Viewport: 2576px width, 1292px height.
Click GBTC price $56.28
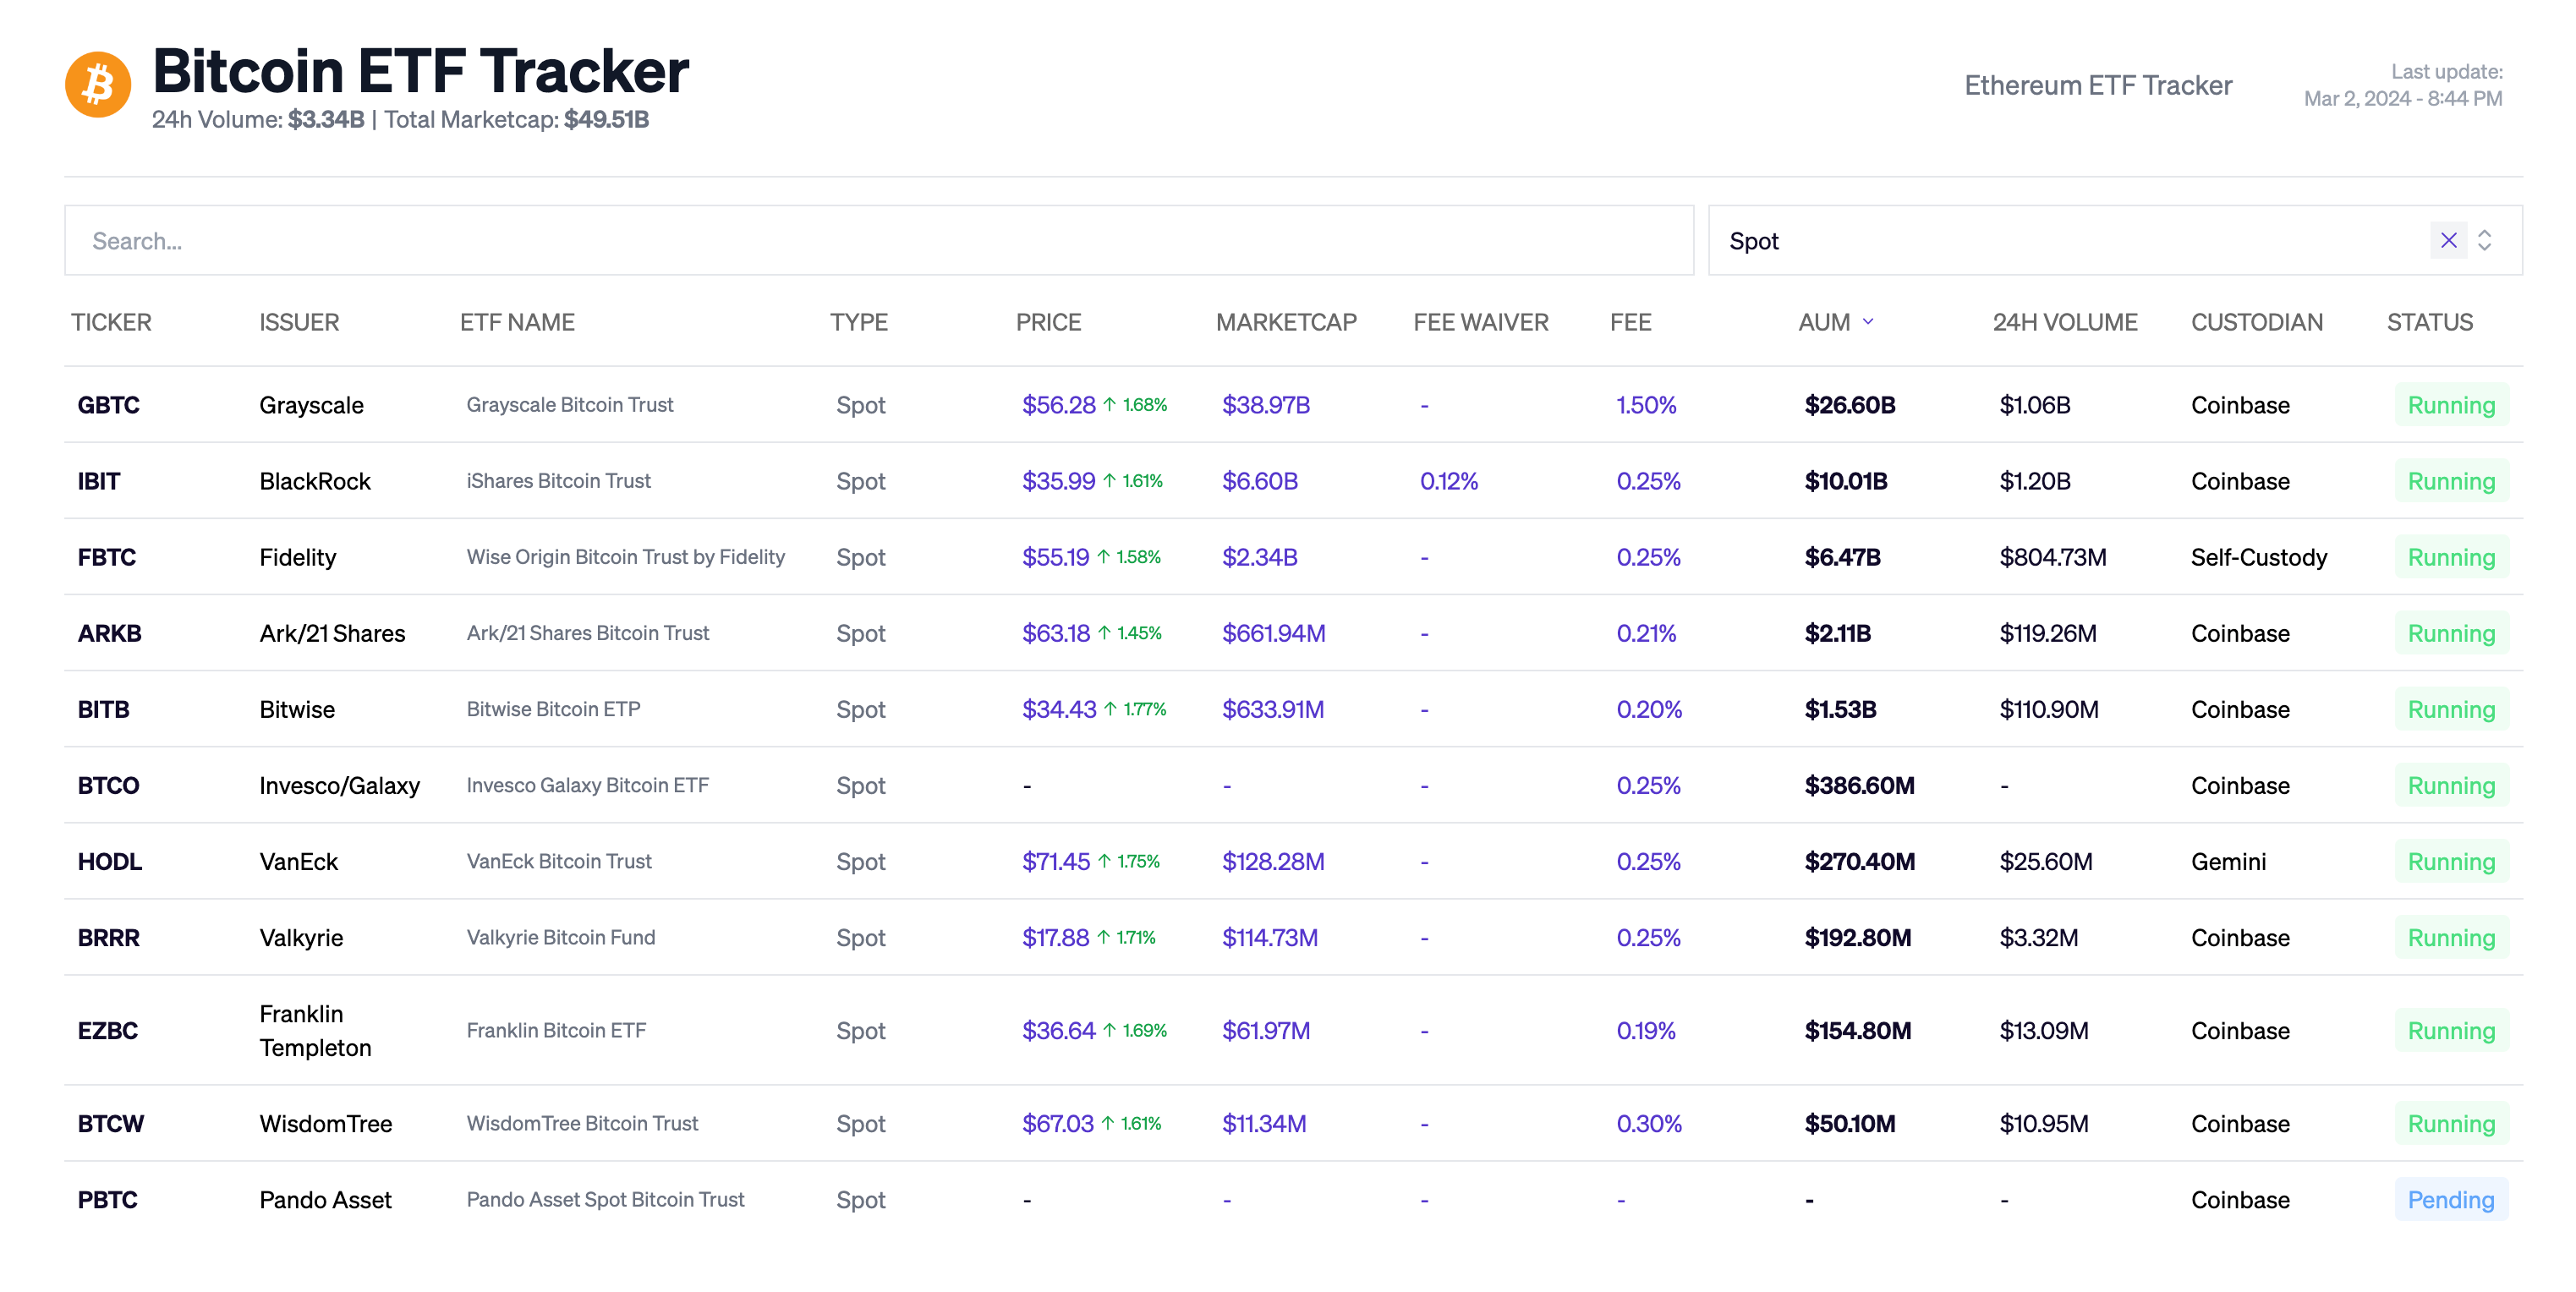[1058, 405]
